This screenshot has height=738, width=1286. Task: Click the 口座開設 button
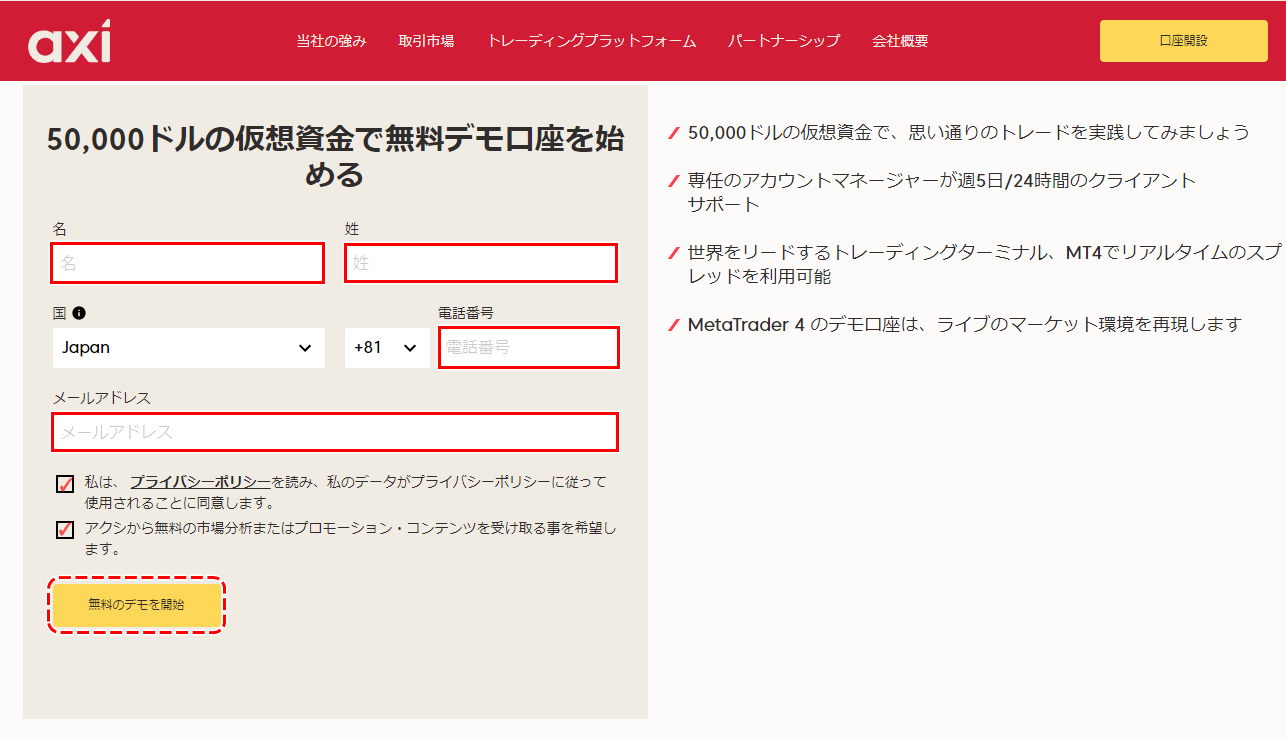1184,41
